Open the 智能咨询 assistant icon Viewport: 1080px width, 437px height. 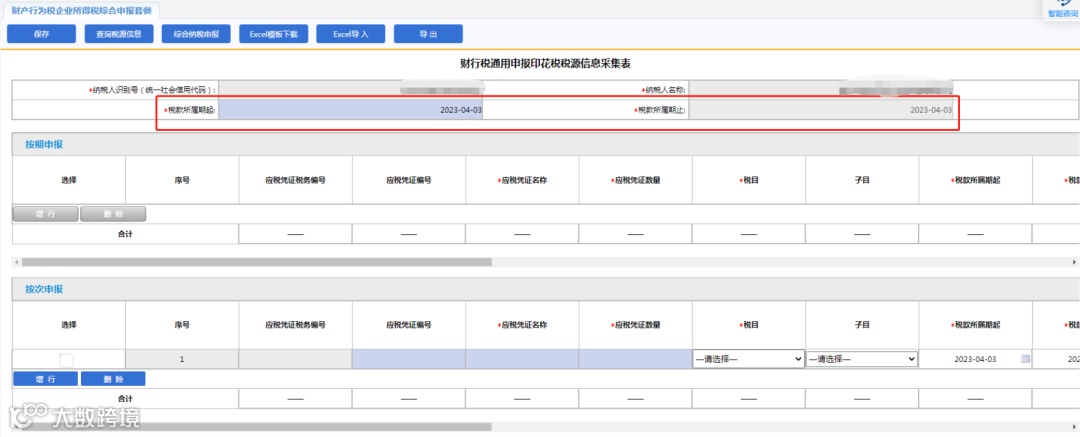tap(1063, 9)
